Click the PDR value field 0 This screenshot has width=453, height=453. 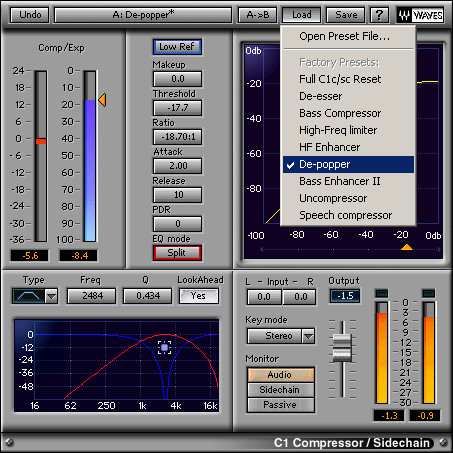tap(177, 224)
